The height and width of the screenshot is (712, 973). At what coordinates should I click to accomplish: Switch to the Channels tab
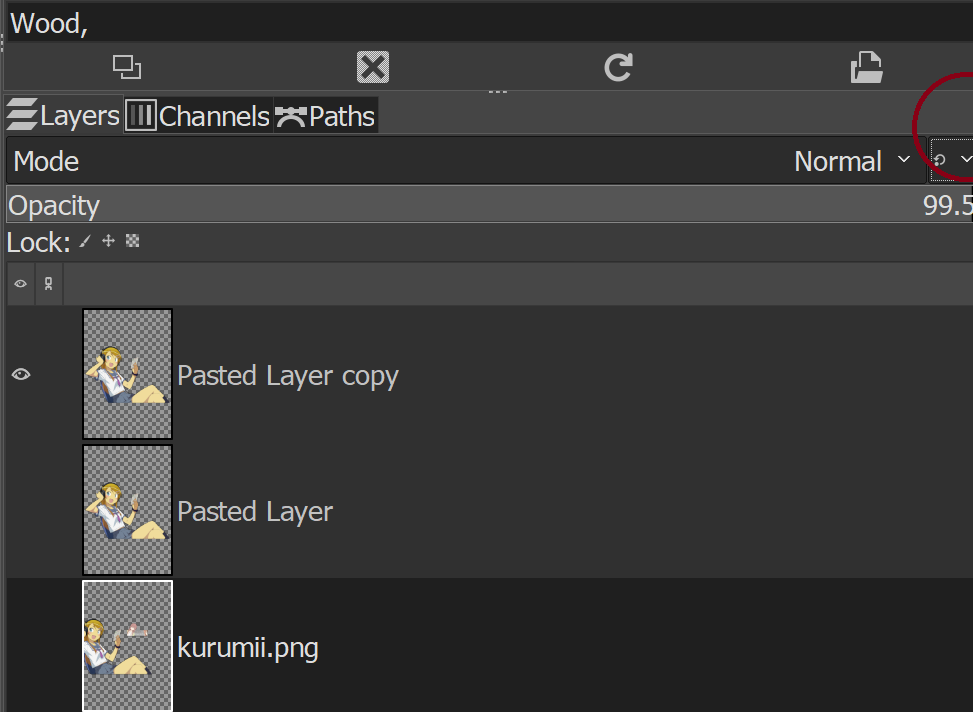point(198,116)
